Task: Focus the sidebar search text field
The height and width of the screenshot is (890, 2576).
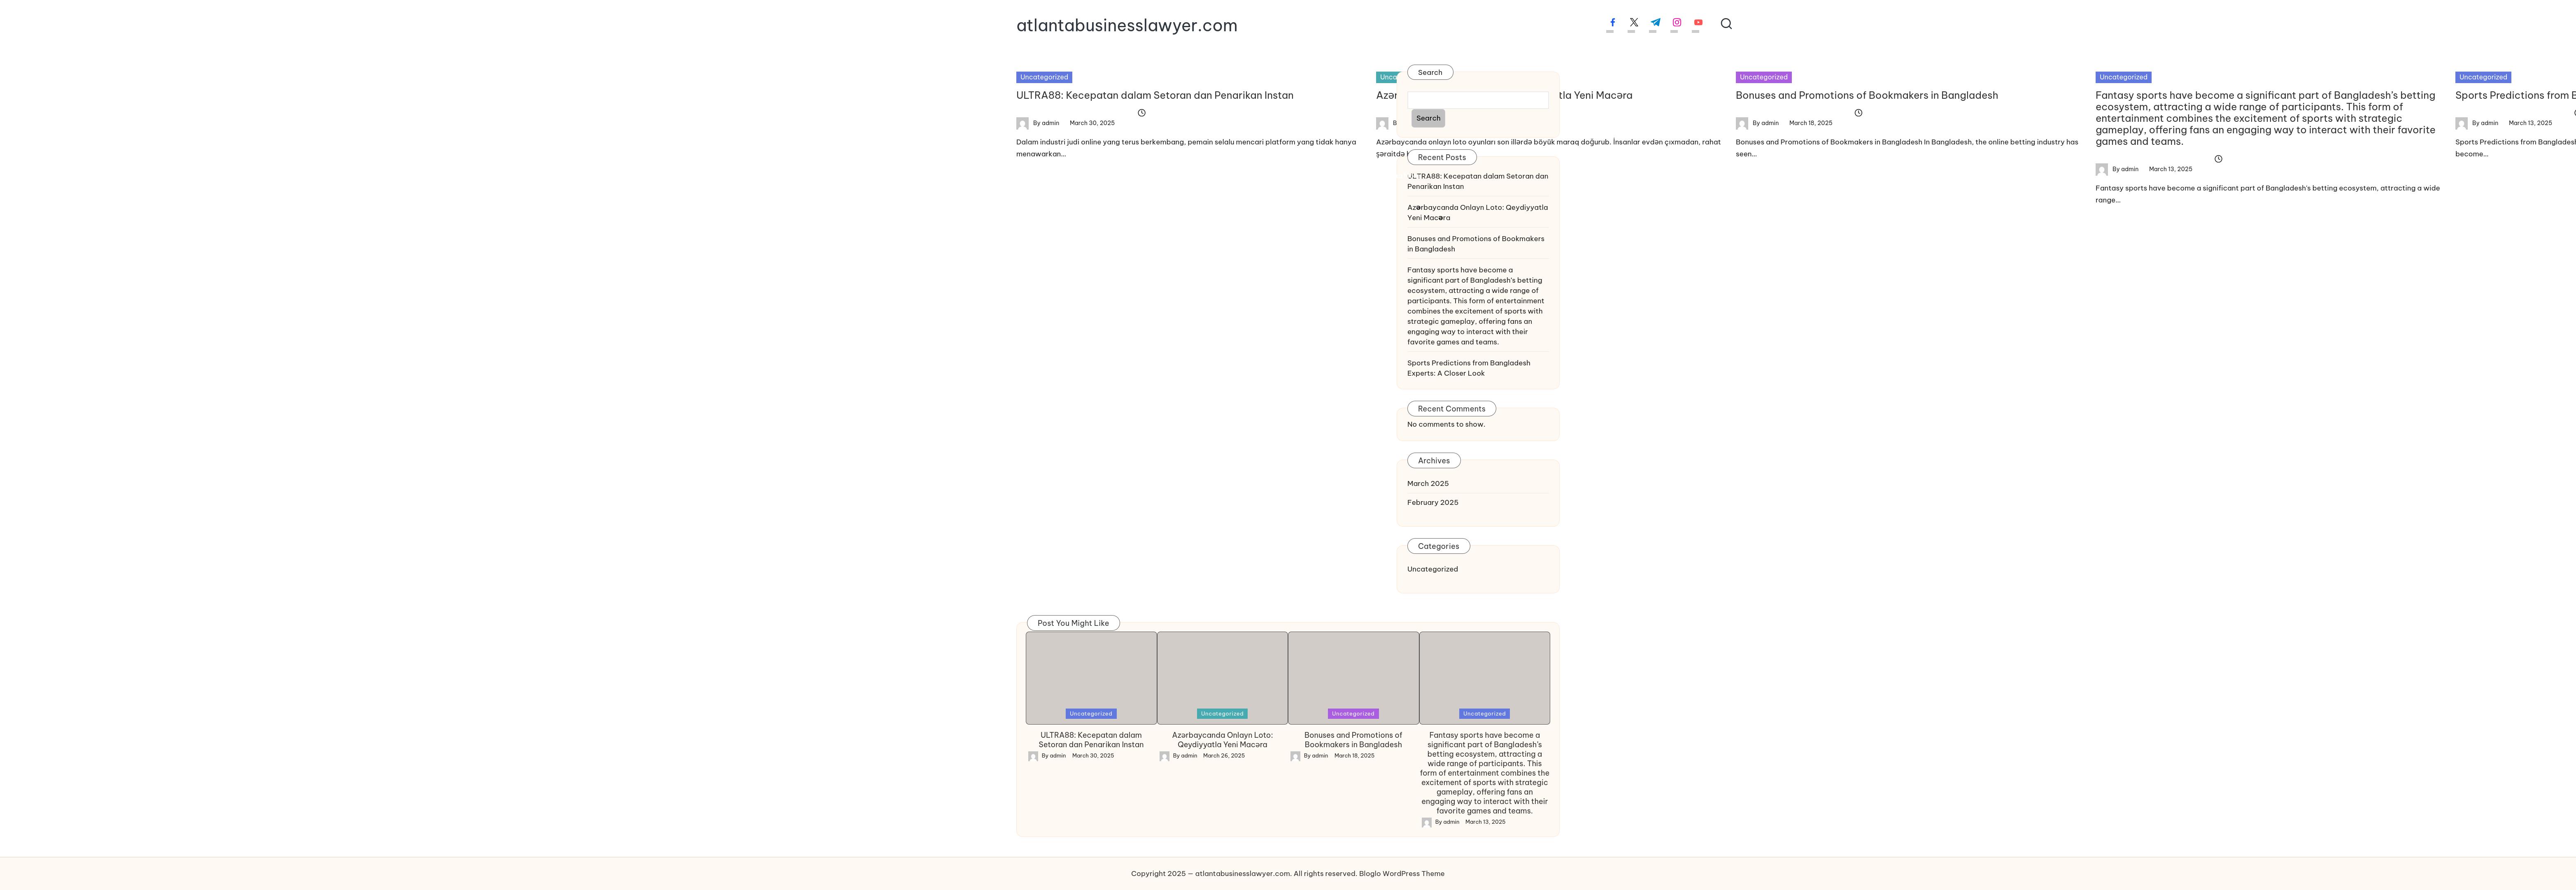Action: [x=1478, y=100]
